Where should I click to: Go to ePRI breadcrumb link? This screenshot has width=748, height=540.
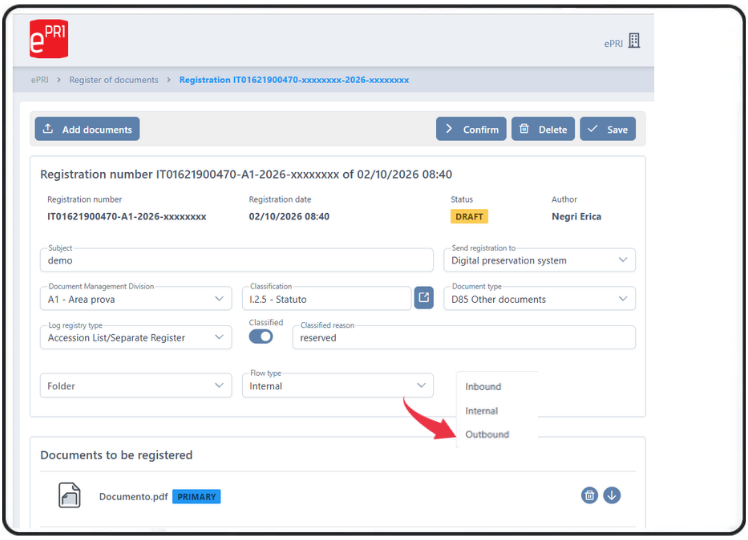click(40, 80)
